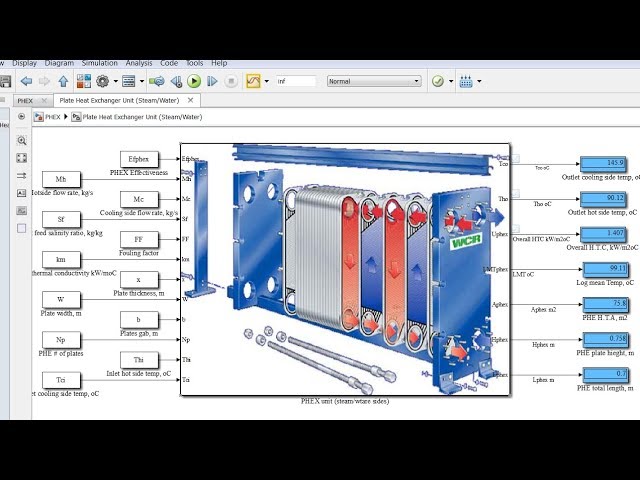Click the Annotation text palette icon
Image resolution: width=640 pixels, height=480 pixels.
(x=22, y=193)
